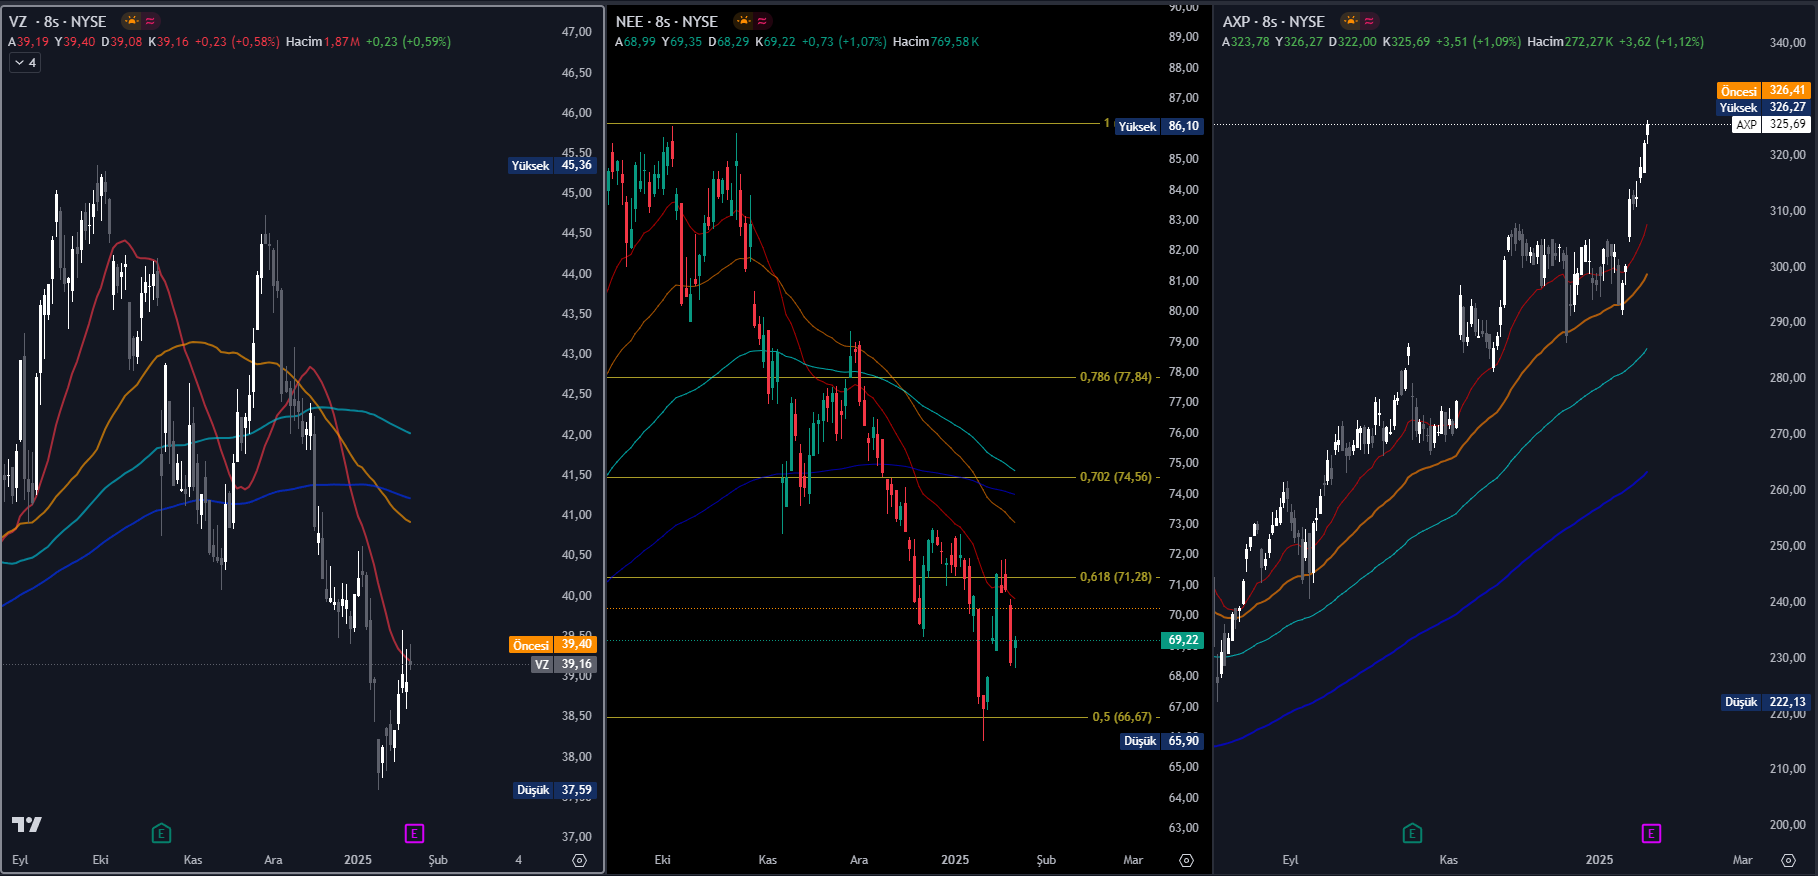
Task: Open the NEE symbol title in middle chart
Action: pos(666,21)
